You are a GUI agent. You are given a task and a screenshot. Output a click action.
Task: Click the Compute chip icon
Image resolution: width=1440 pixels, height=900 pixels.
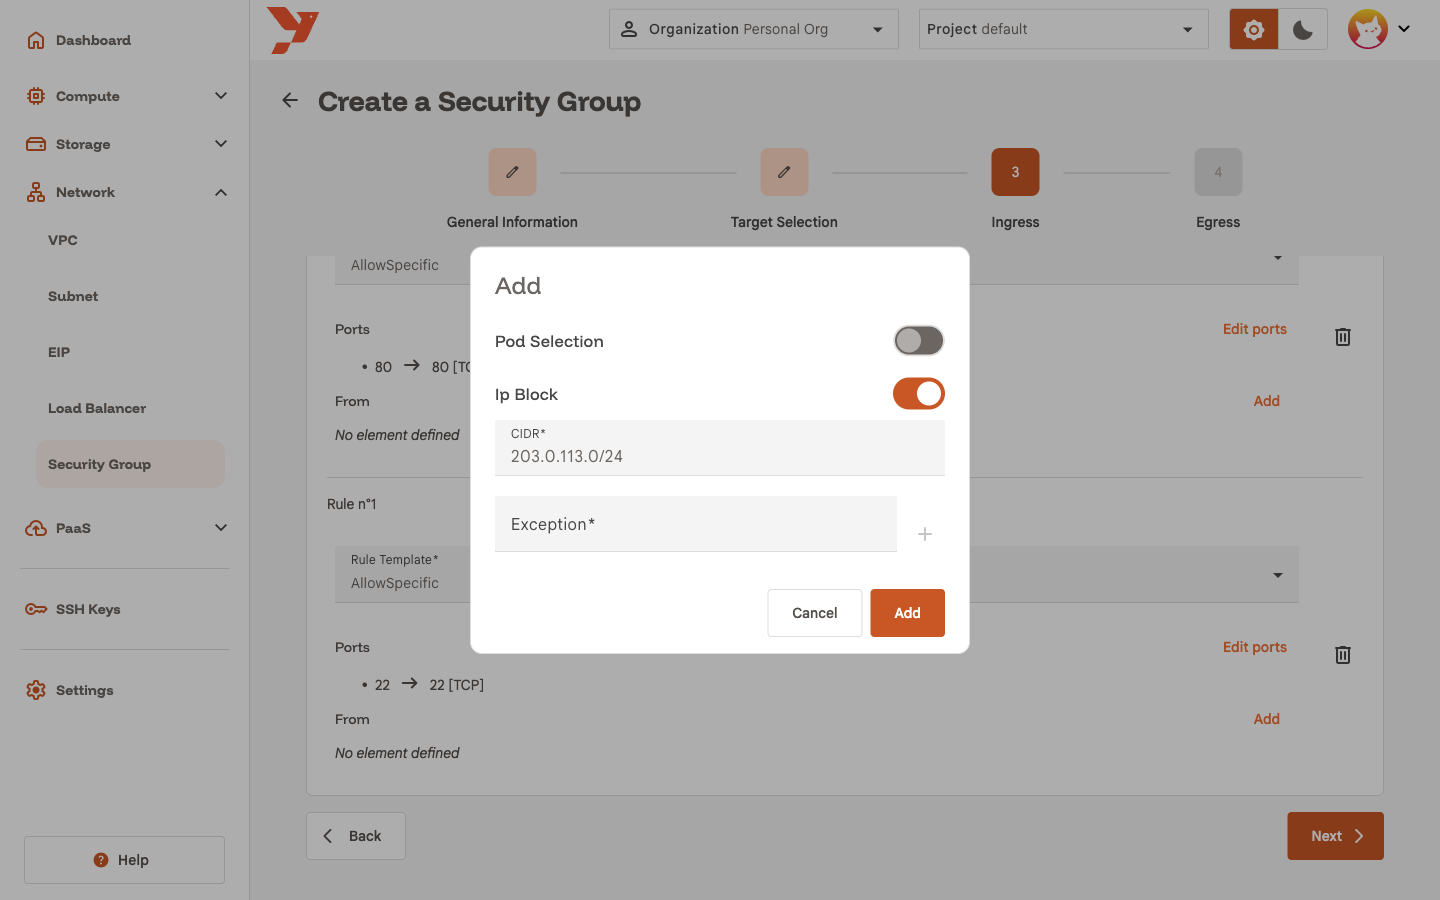pyautogui.click(x=36, y=96)
